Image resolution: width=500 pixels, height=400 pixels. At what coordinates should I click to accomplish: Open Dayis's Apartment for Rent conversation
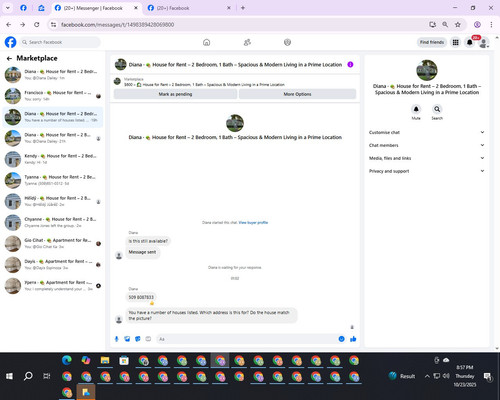(53, 264)
